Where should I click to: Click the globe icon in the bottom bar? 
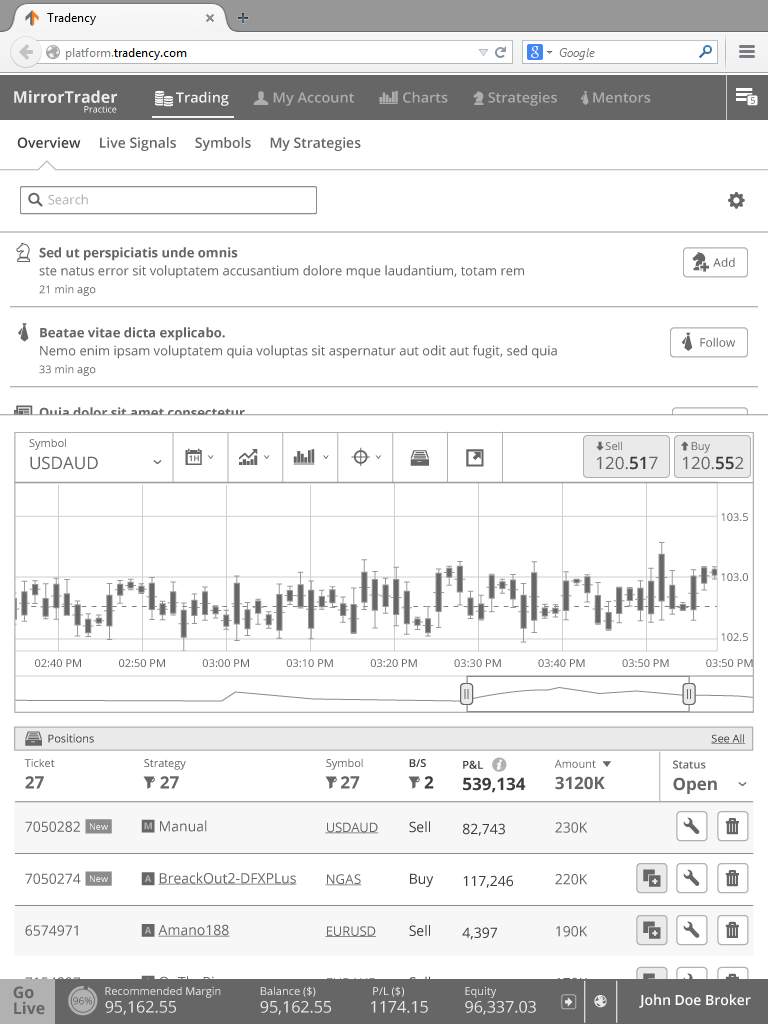click(x=600, y=1001)
